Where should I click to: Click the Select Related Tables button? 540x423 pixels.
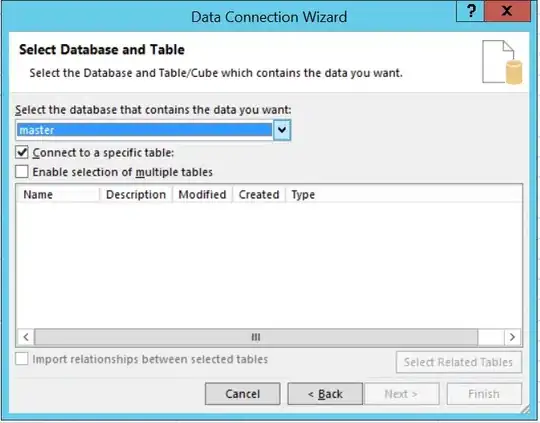[458, 362]
